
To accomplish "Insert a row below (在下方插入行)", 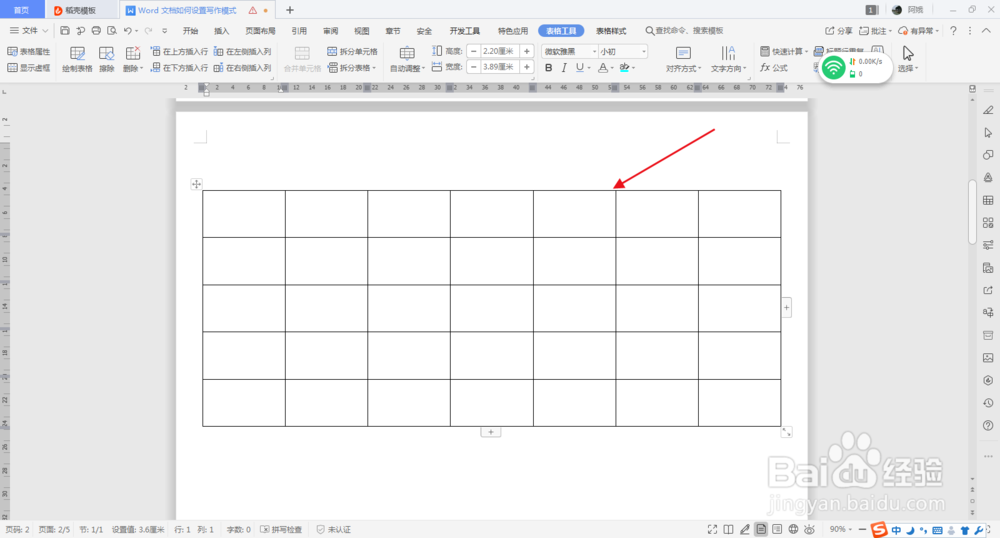I will coord(180,68).
